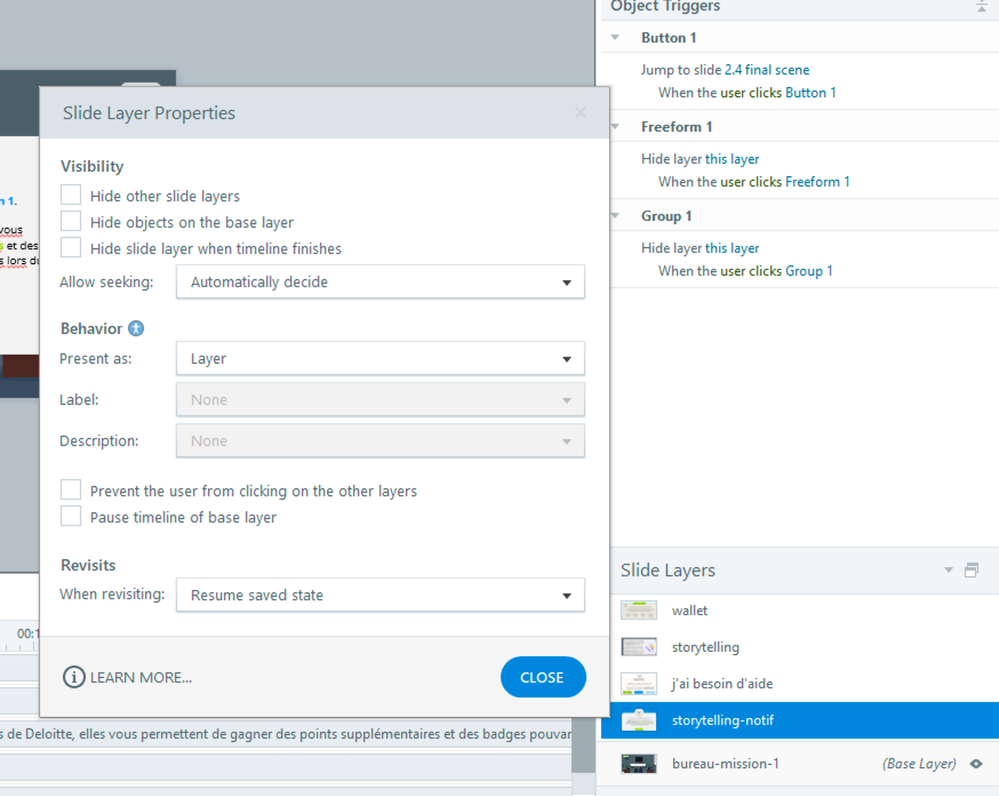The image size is (999, 796).
Task: Click the info icon beside Learn More
Action: [x=74, y=677]
